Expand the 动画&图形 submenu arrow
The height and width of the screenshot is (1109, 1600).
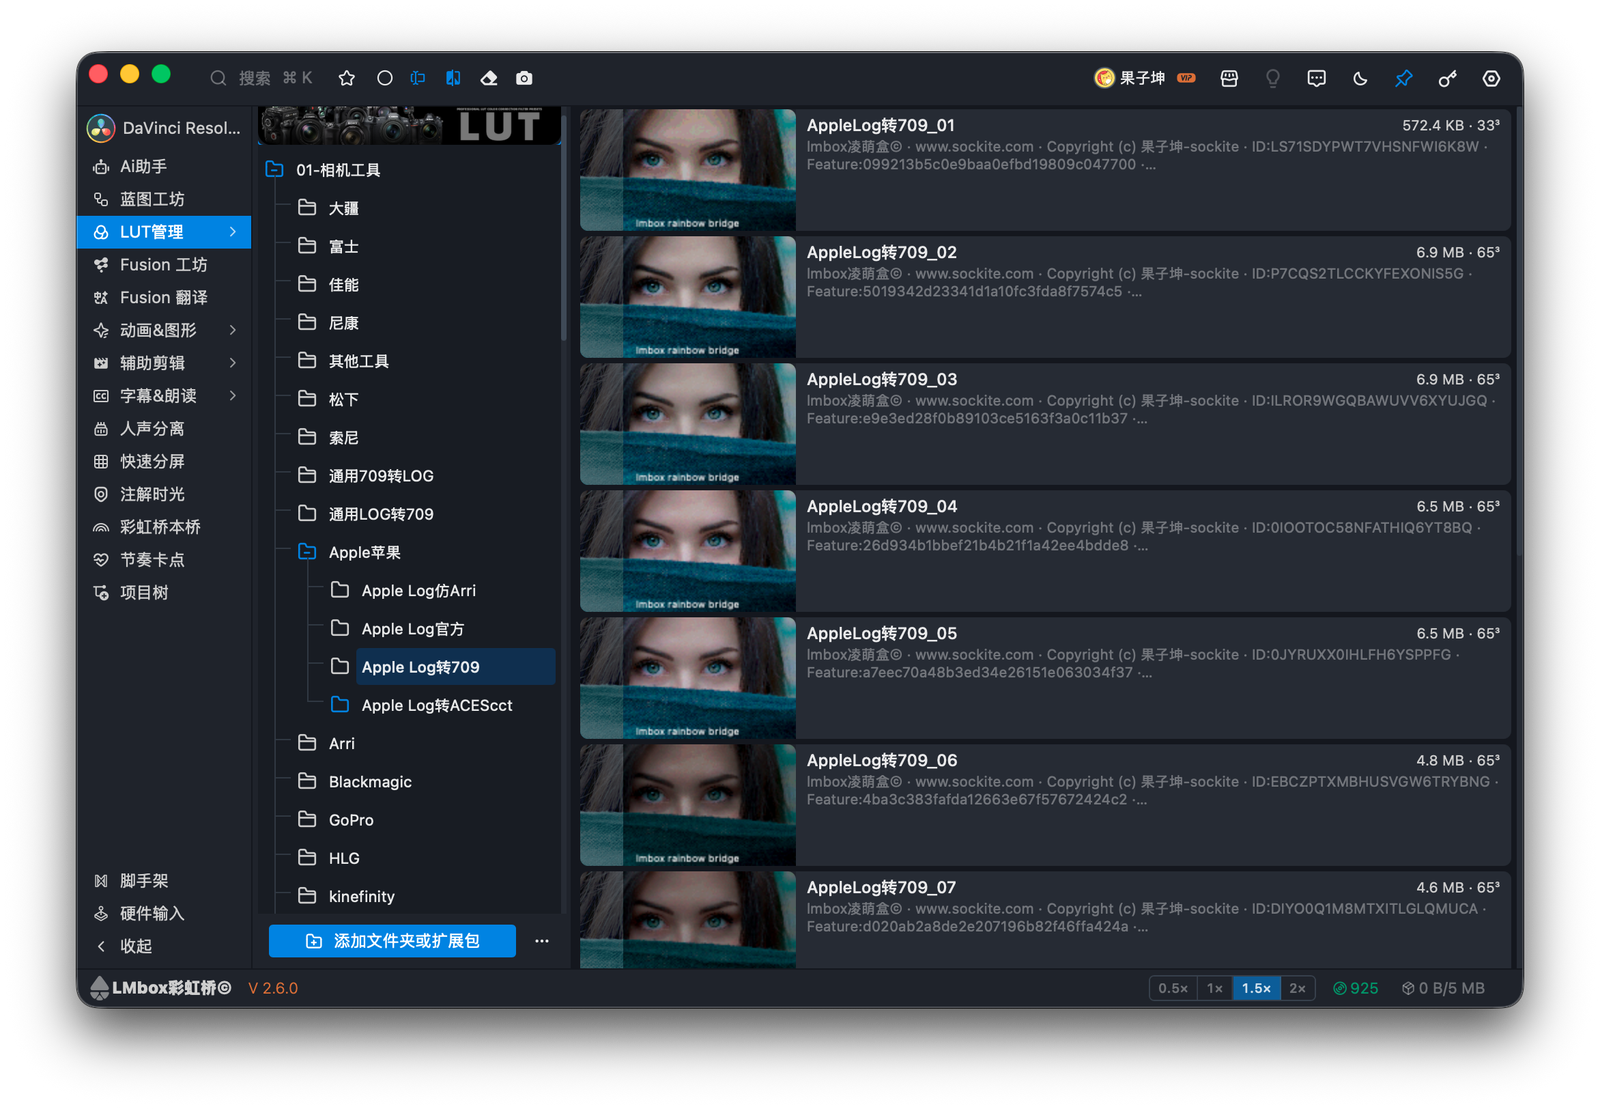(x=233, y=330)
